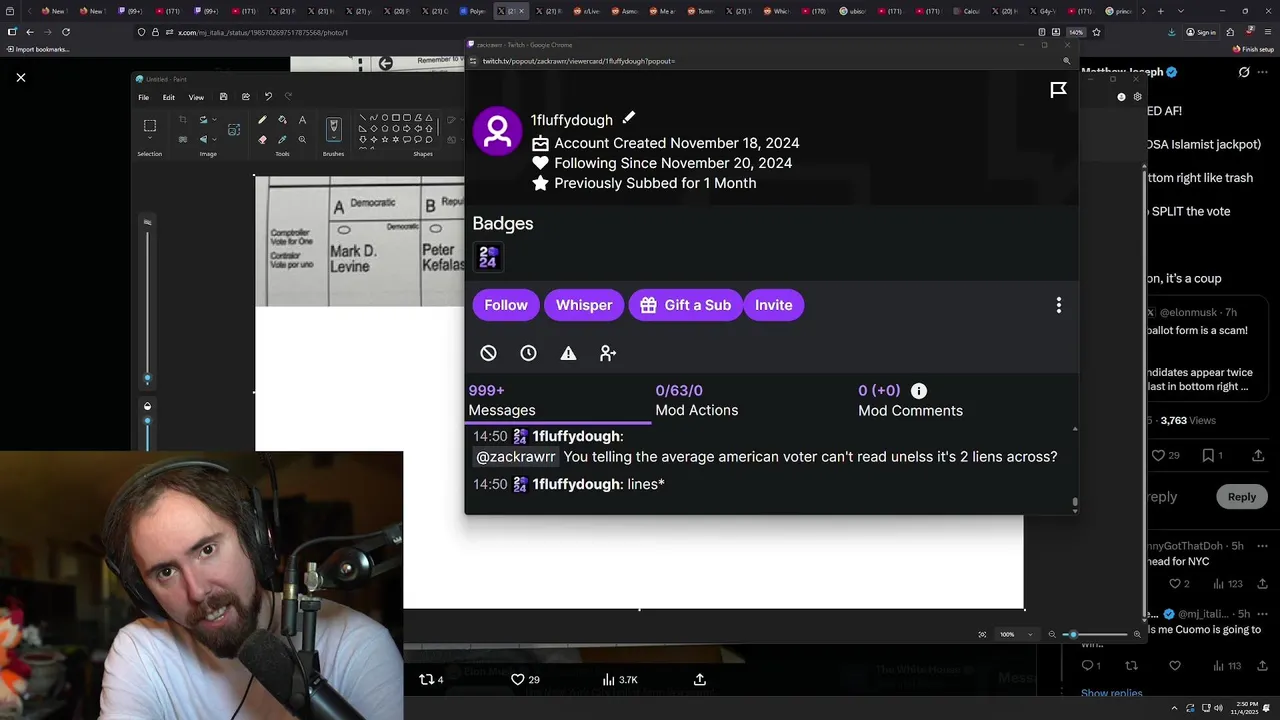Open the View menu in Paint
Image resolution: width=1280 pixels, height=720 pixels.
coord(196,97)
